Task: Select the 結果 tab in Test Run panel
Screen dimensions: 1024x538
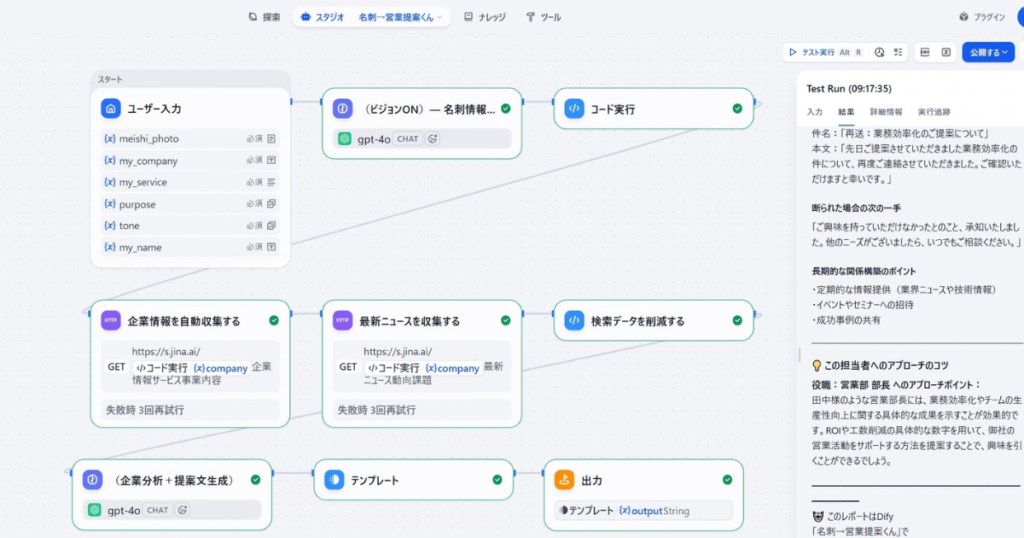Action: click(846, 112)
